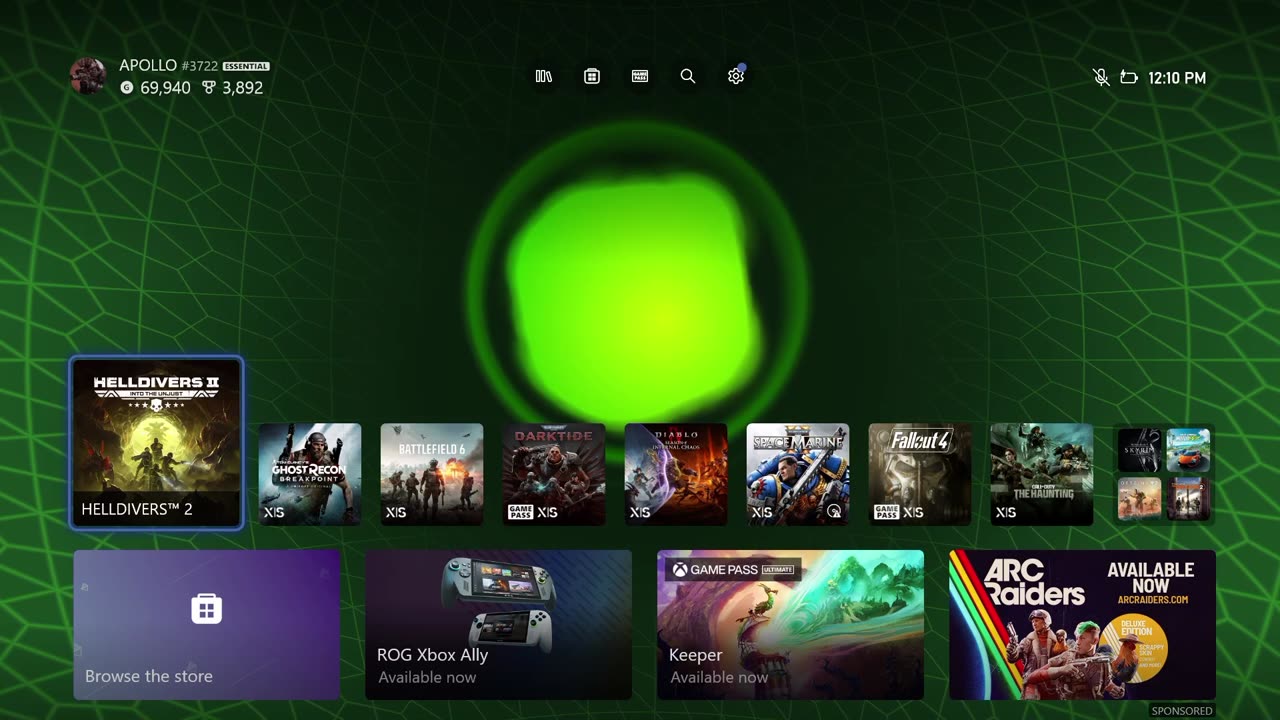Select the Gamerscore 69,940 indicator
Screen dimensions: 1280x720
click(155, 88)
